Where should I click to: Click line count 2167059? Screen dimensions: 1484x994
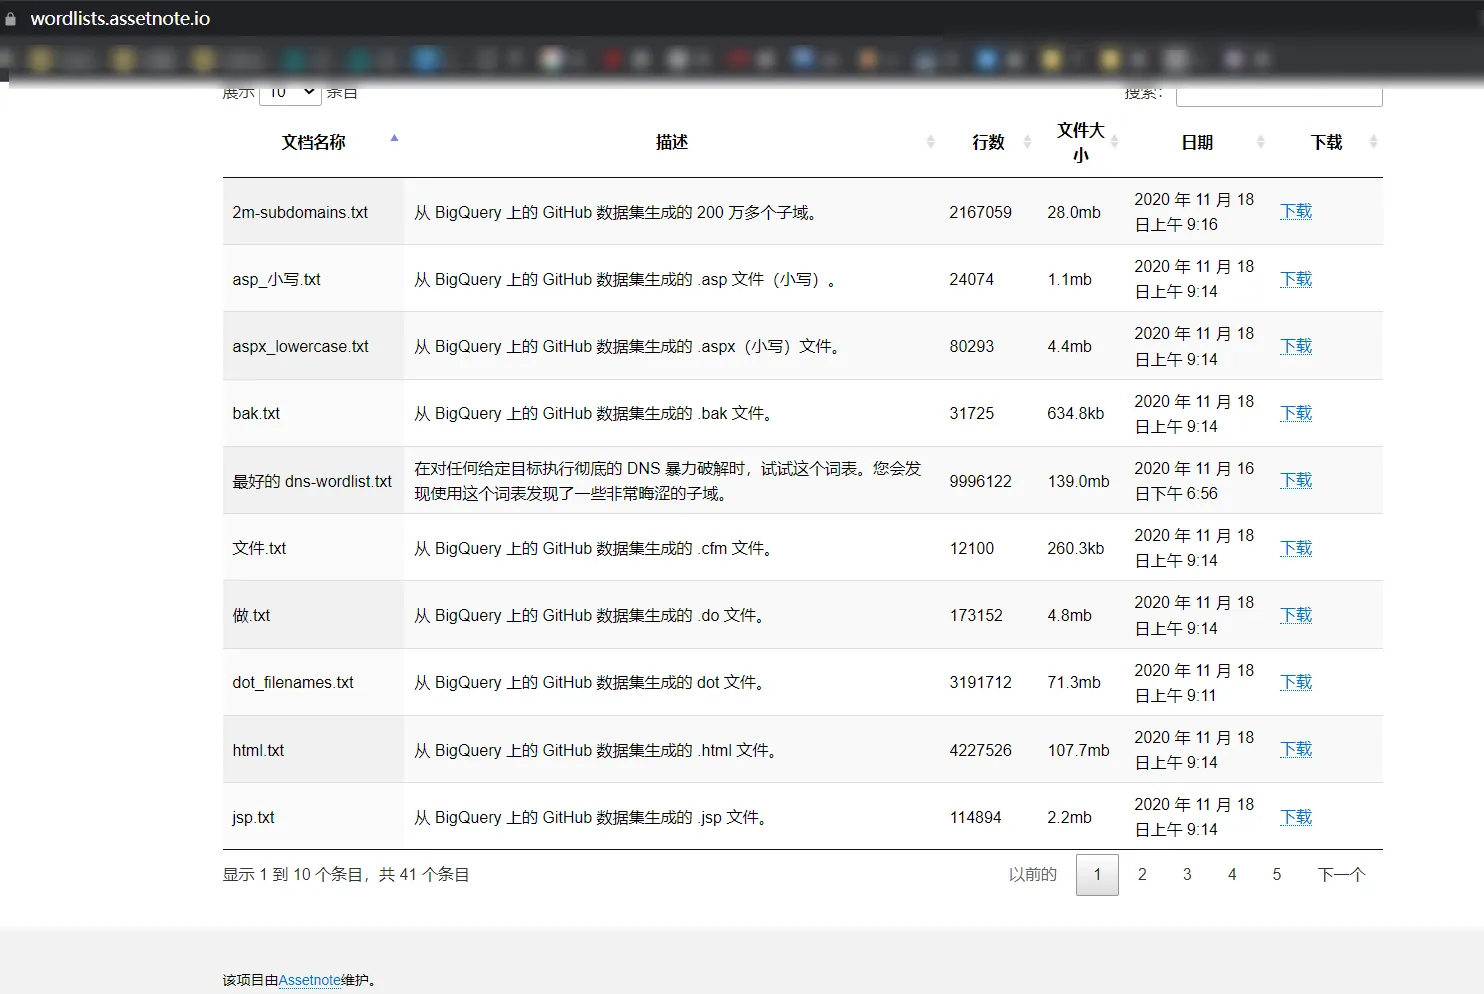point(980,212)
